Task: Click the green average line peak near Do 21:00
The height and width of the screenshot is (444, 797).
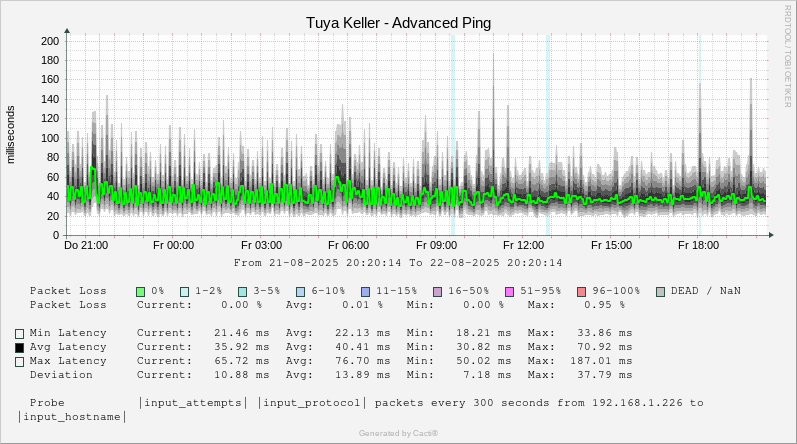Action: pos(92,168)
